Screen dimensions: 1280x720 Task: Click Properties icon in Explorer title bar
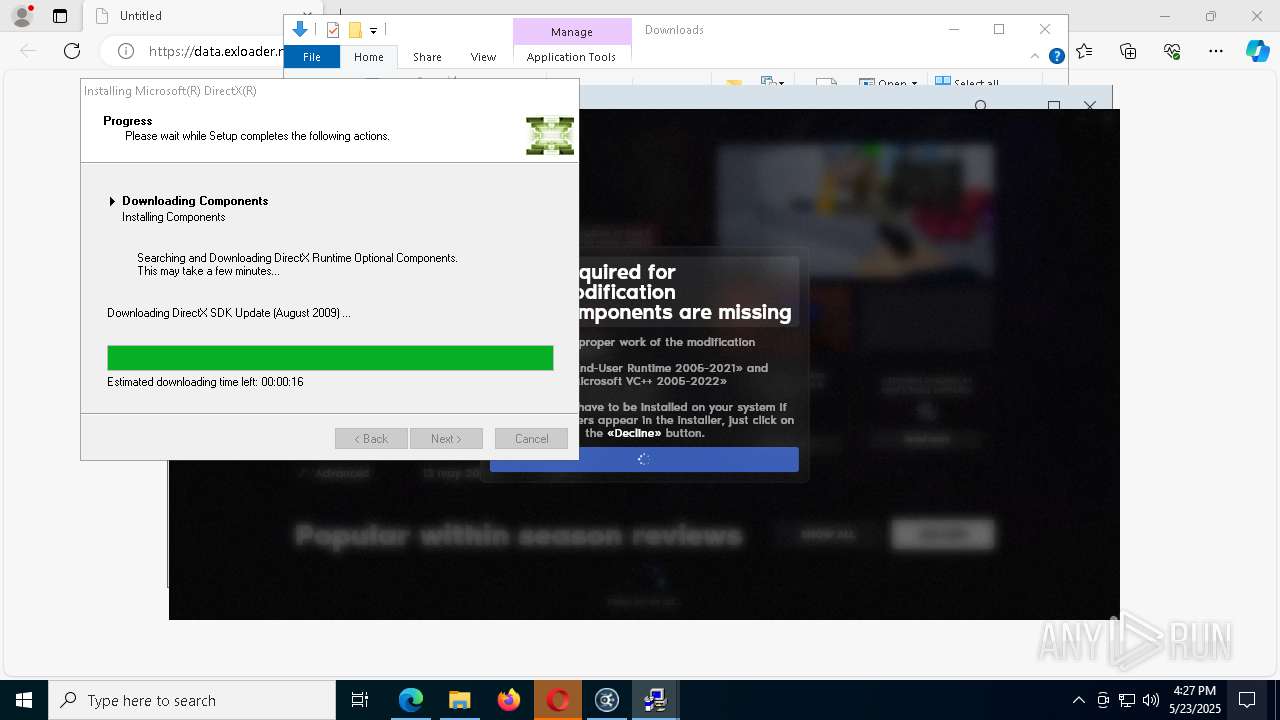click(333, 30)
